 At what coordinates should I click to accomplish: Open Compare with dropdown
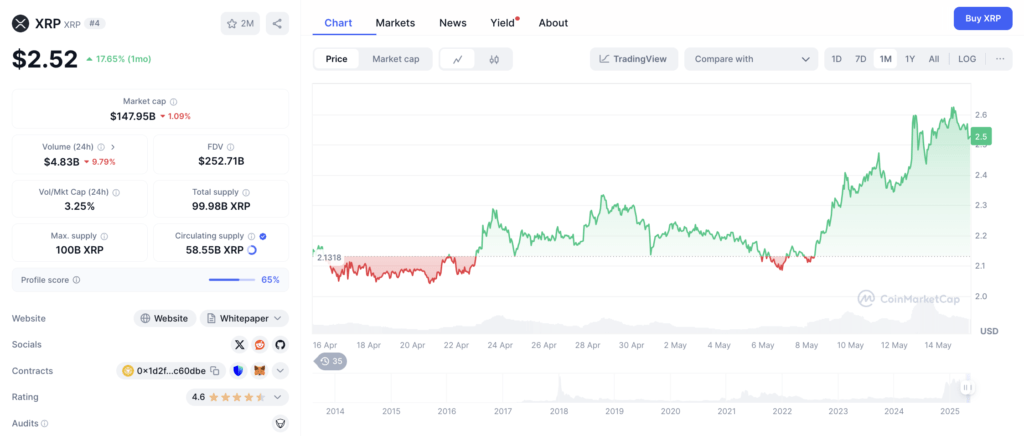pyautogui.click(x=751, y=59)
